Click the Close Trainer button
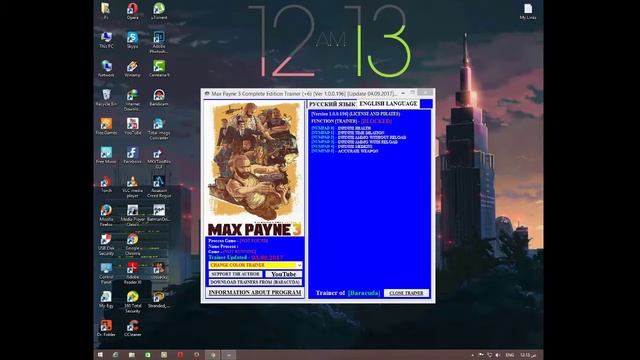Screen dimensions: 640x360 pyautogui.click(x=406, y=293)
